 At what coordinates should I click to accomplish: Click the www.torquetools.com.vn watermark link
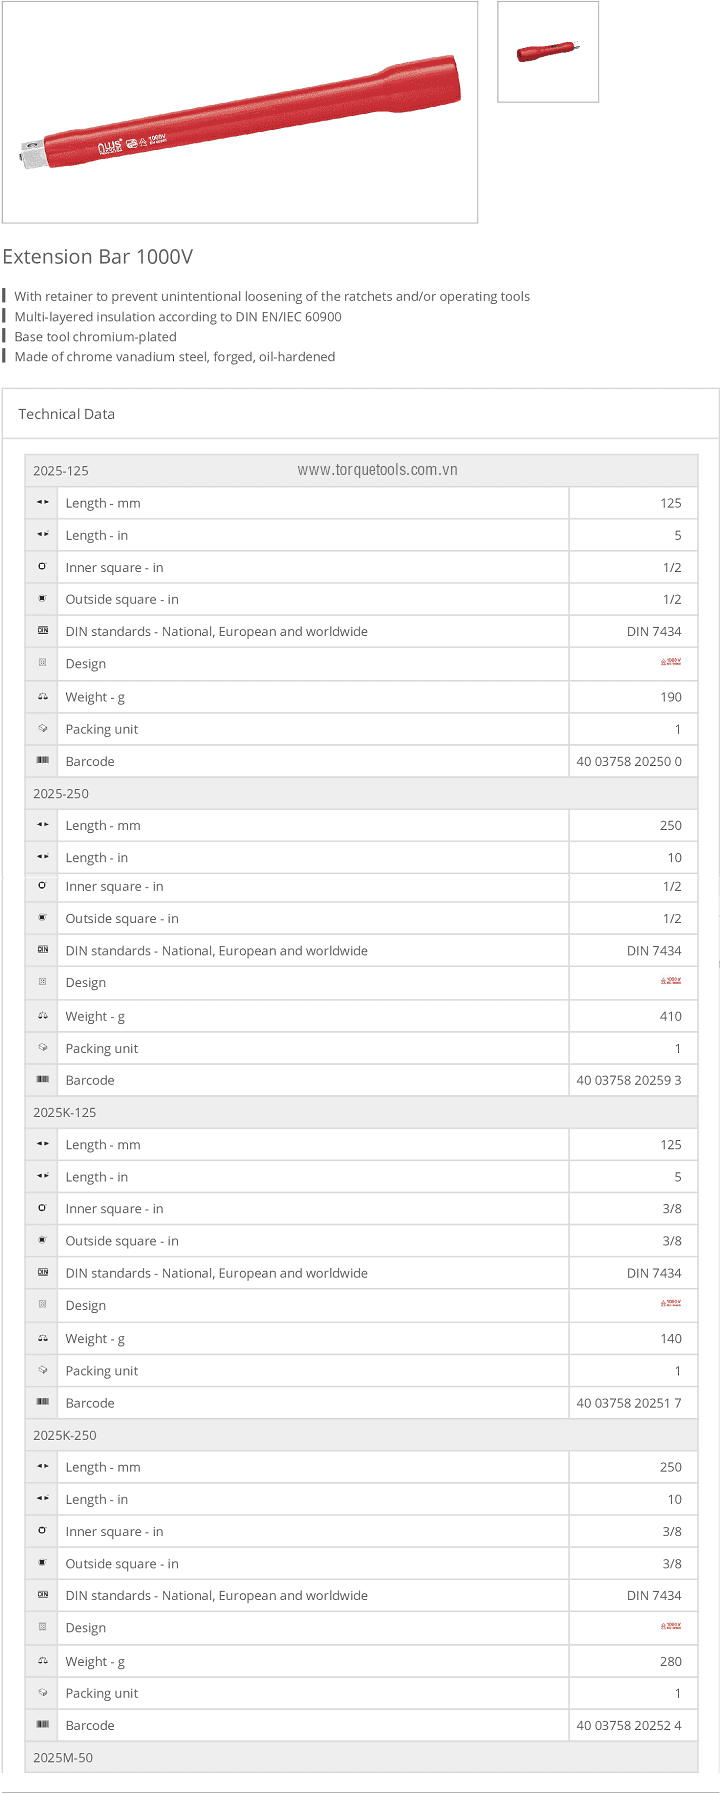[x=377, y=470]
